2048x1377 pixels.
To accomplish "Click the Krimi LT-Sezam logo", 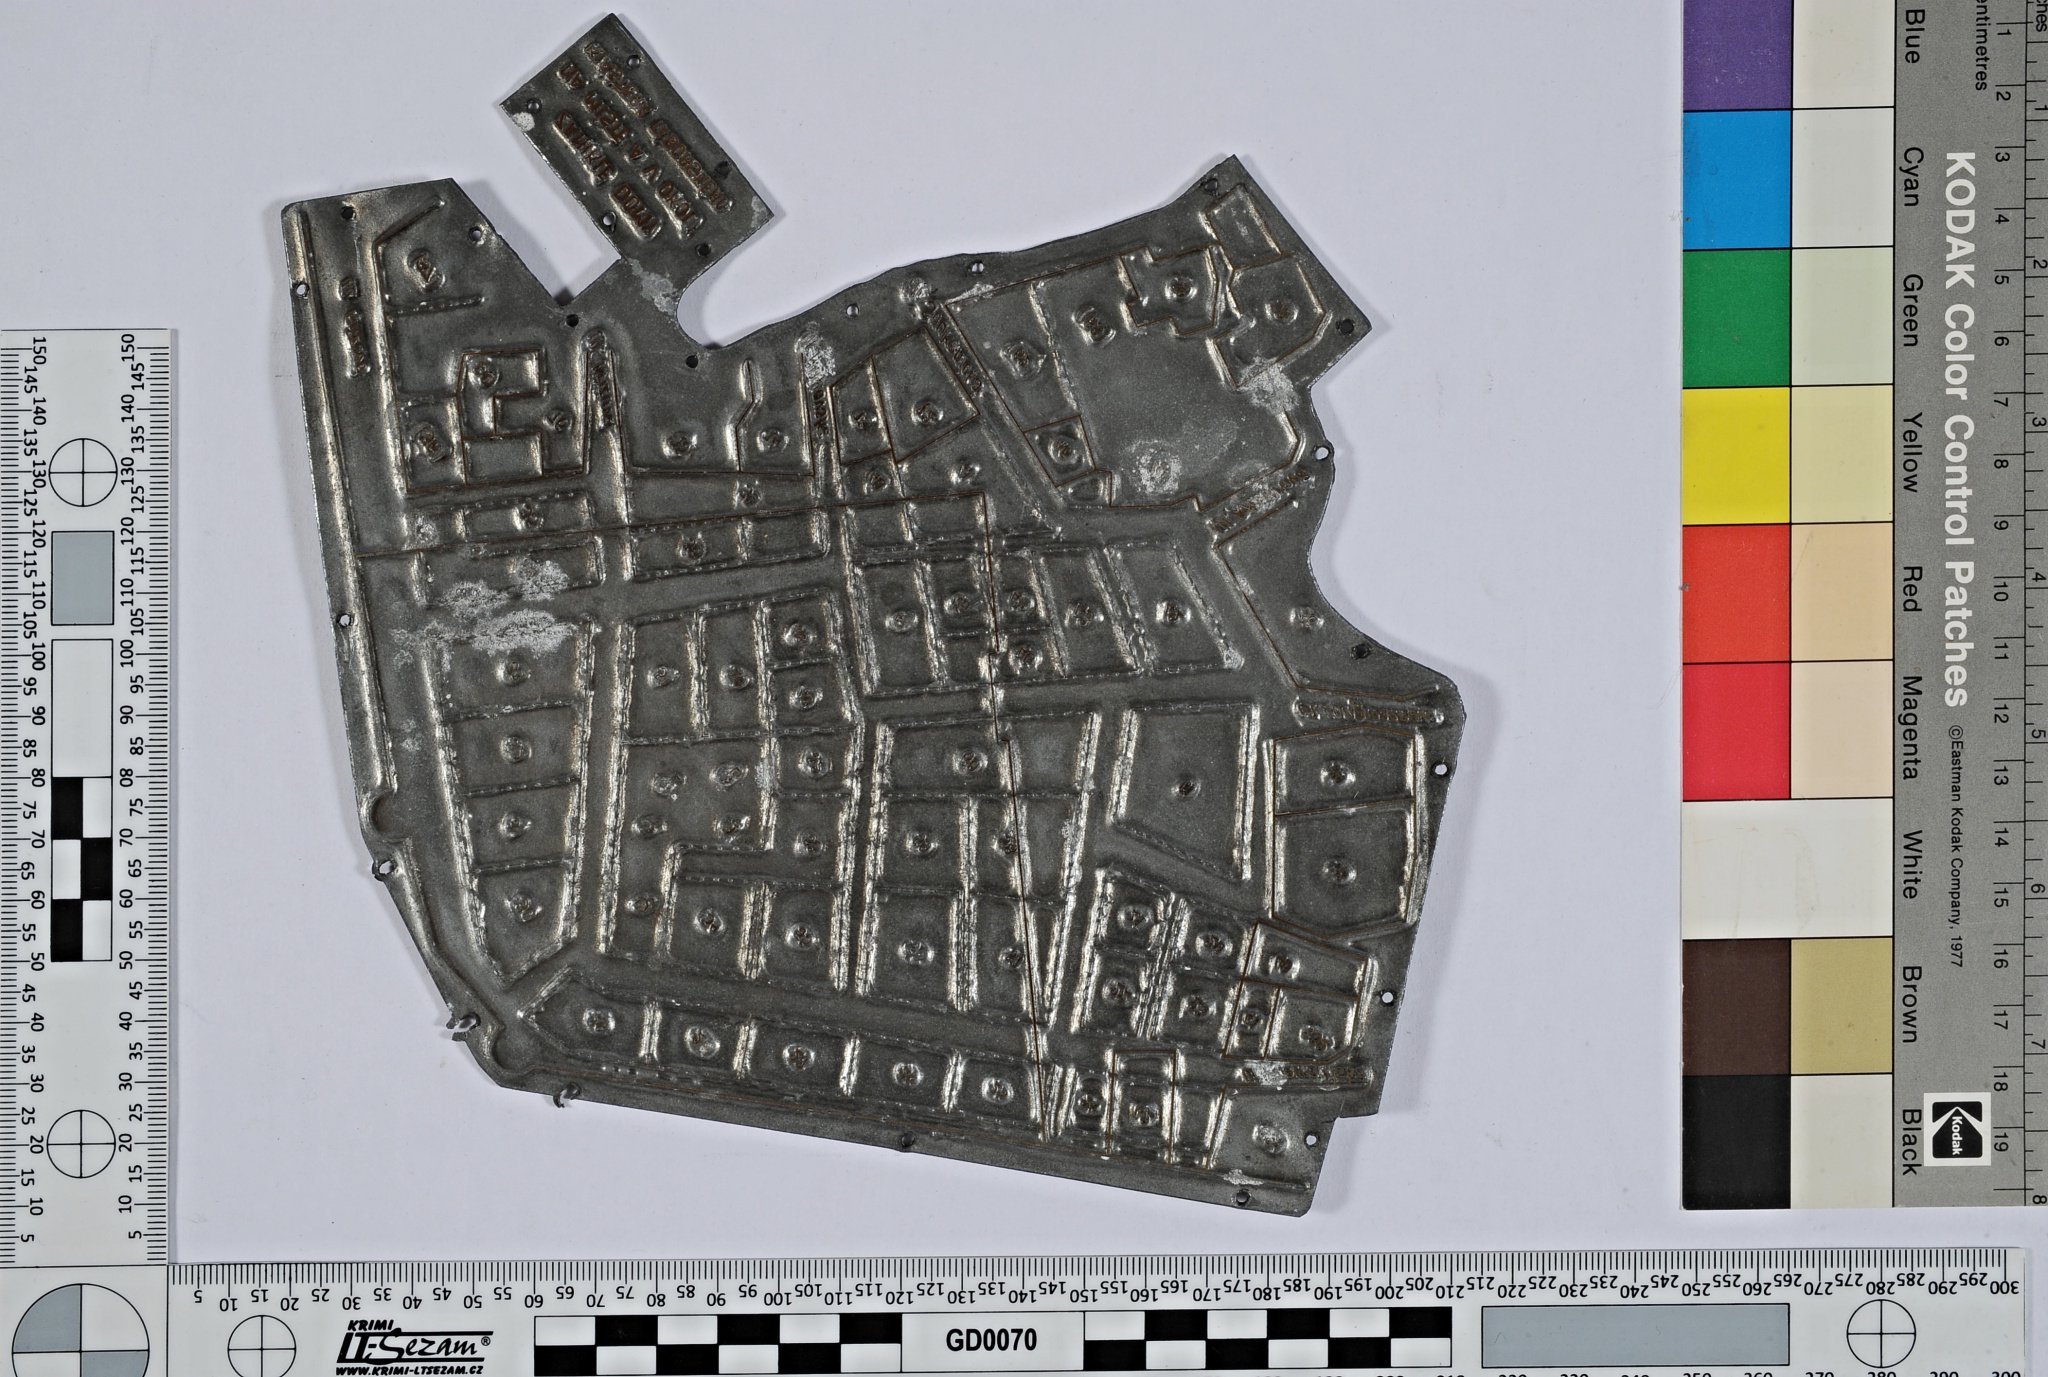I will click(x=413, y=1343).
